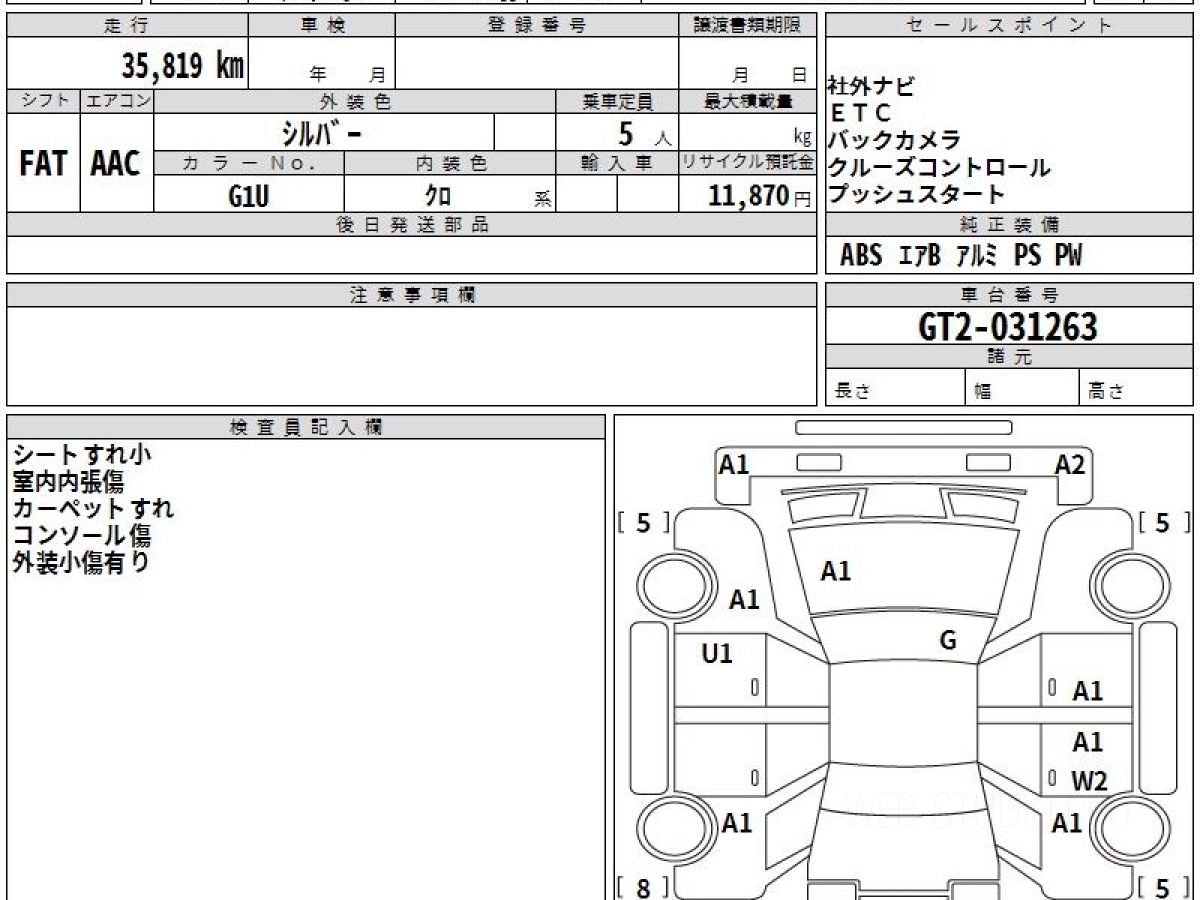Click the 長さ dimension label

[852, 392]
